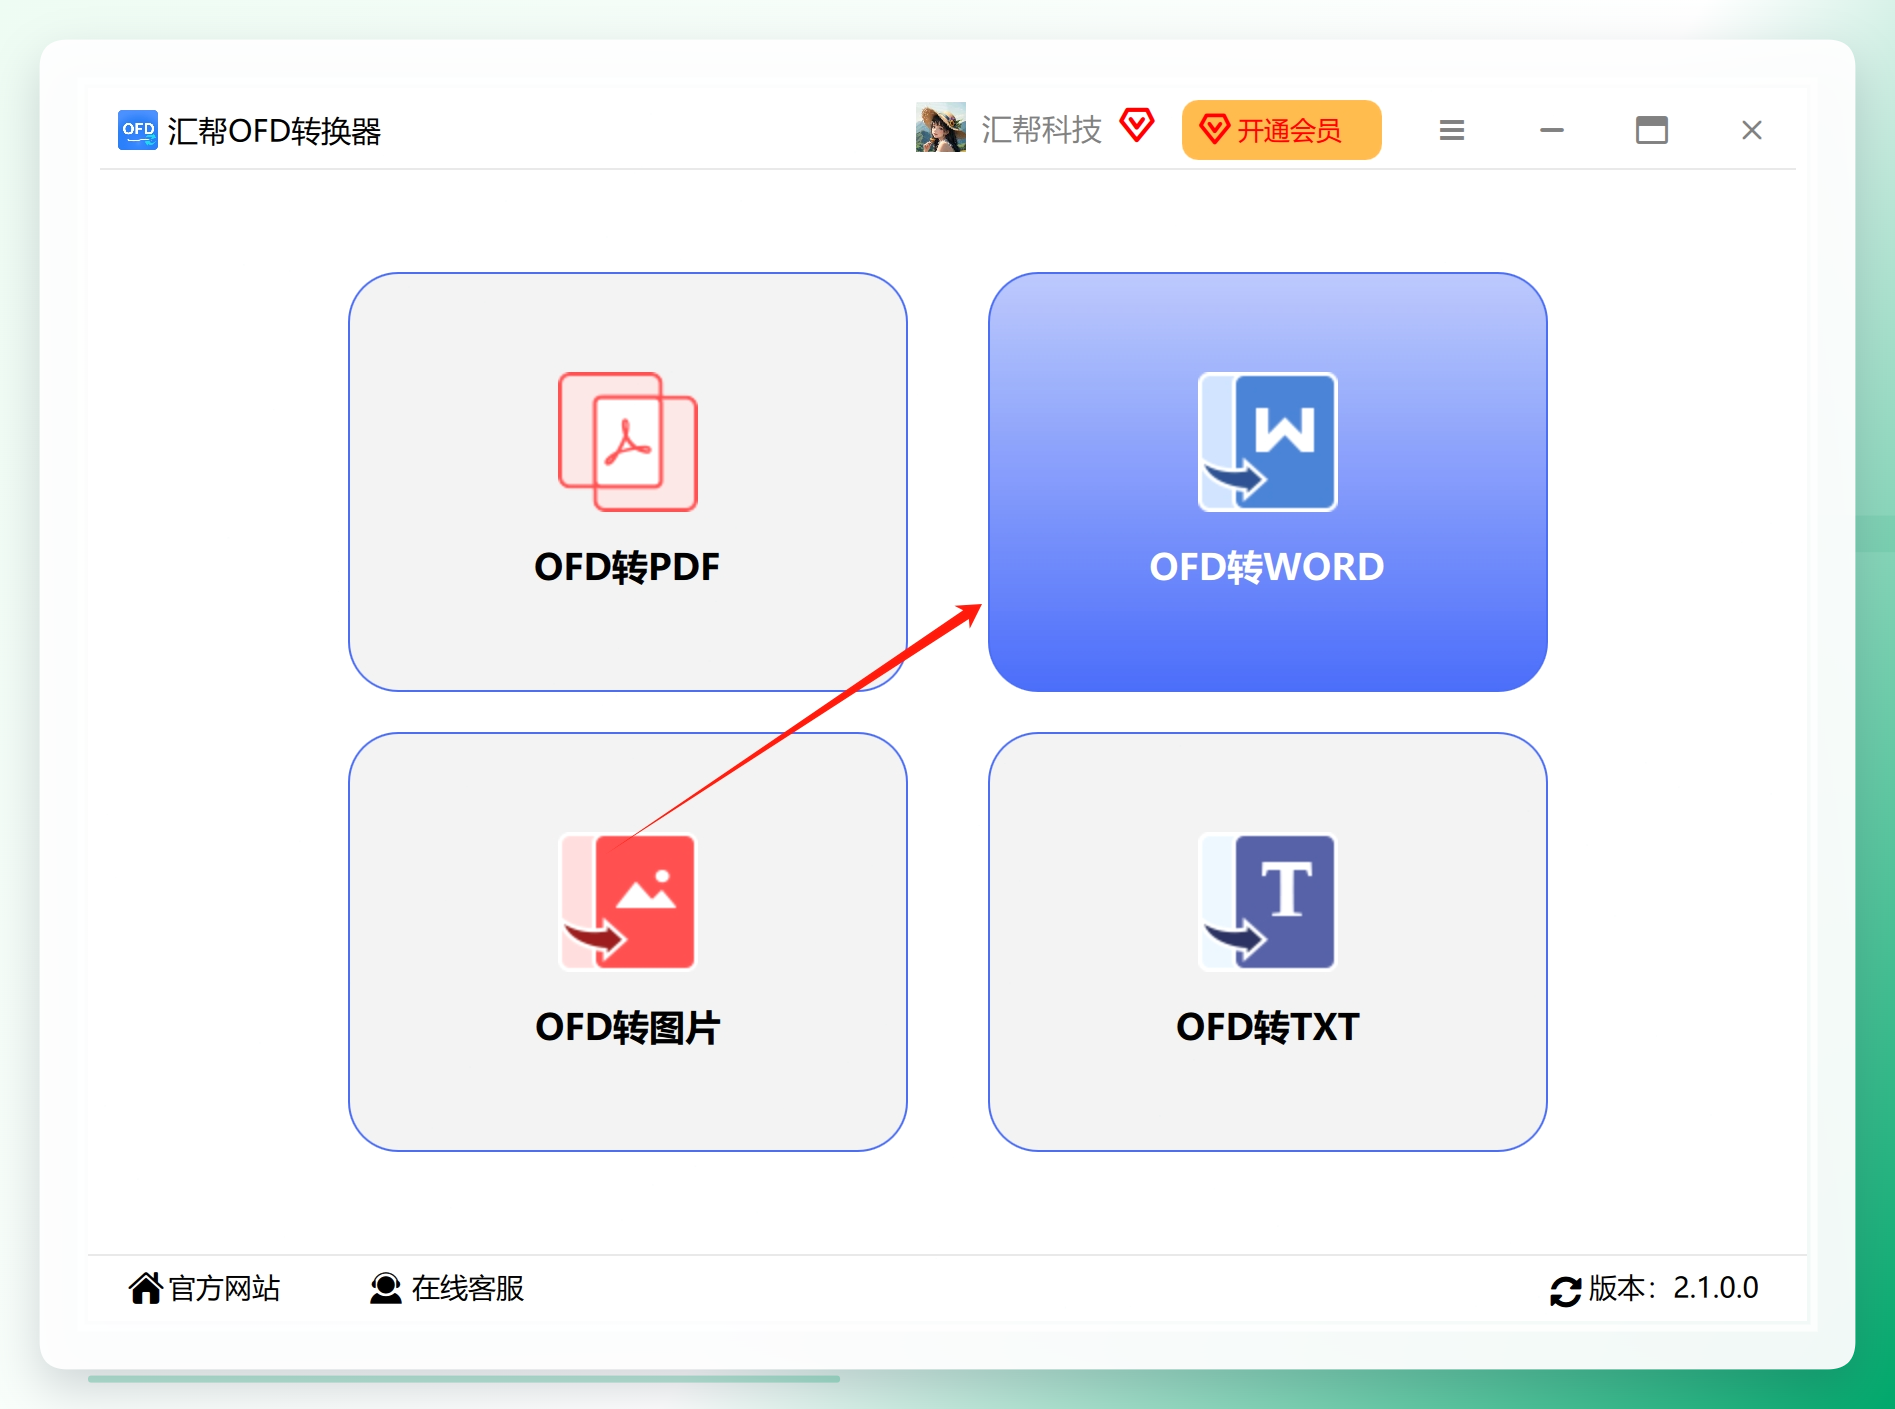
Task: Maximize the converter window
Action: (1652, 130)
